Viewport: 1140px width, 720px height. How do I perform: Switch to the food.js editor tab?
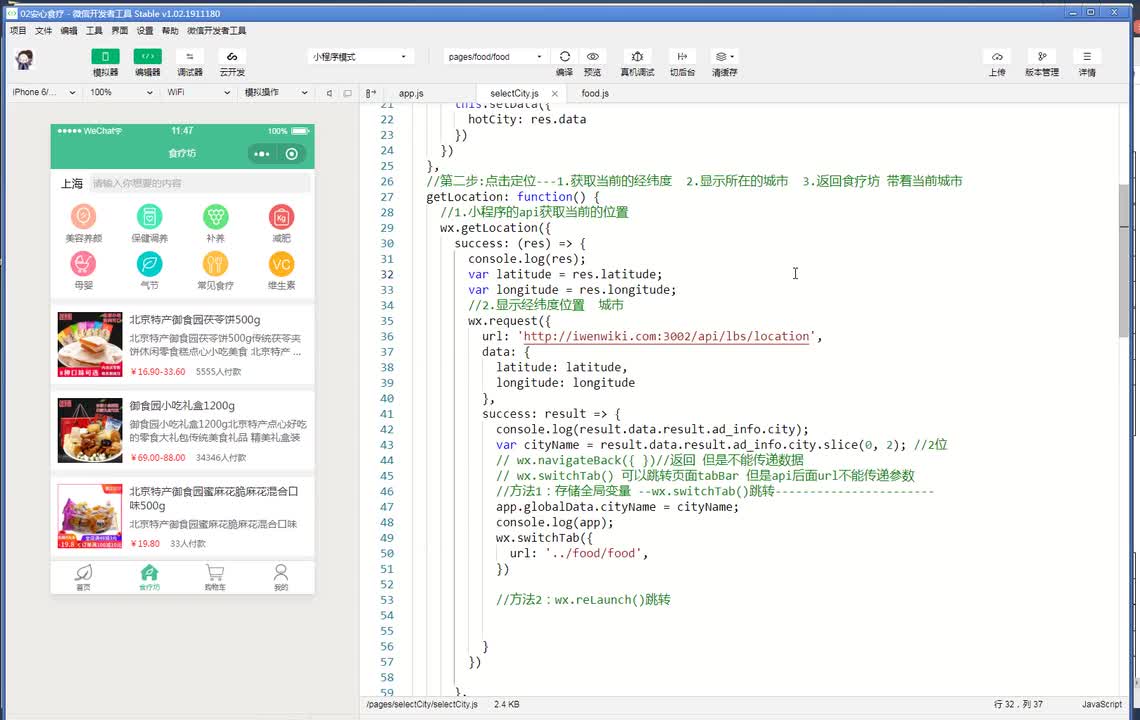click(x=595, y=93)
